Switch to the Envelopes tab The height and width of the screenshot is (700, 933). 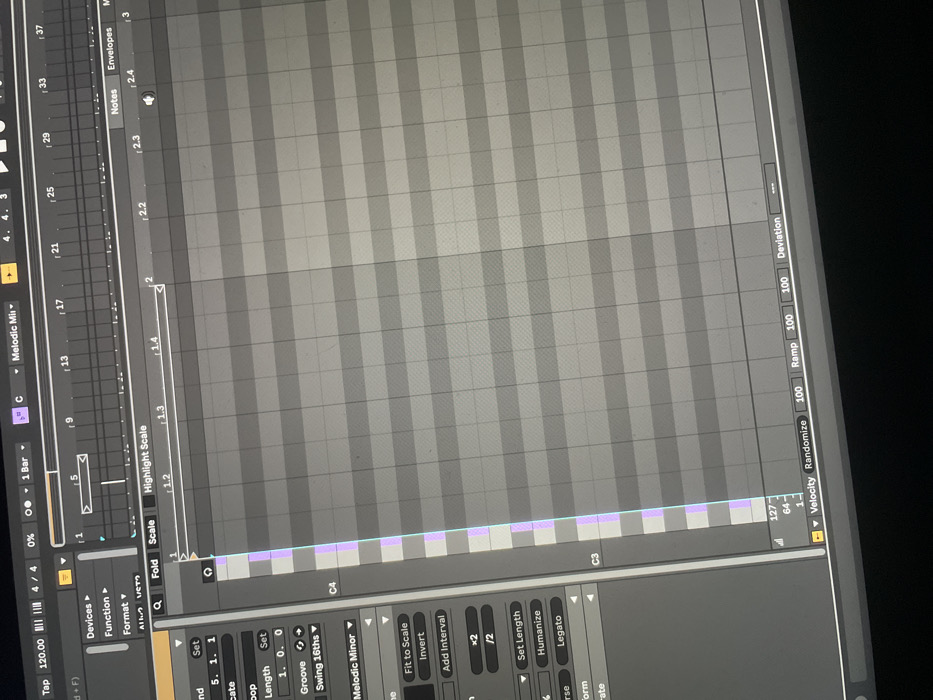pyautogui.click(x=111, y=49)
